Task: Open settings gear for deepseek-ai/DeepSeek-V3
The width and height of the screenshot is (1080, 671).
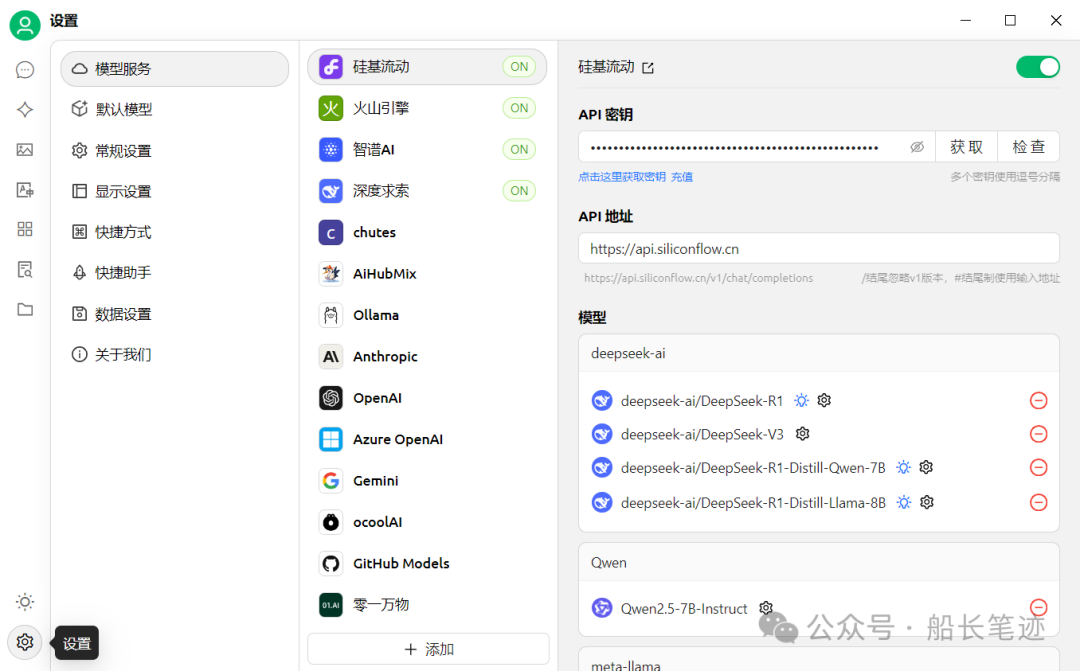Action: 802,434
